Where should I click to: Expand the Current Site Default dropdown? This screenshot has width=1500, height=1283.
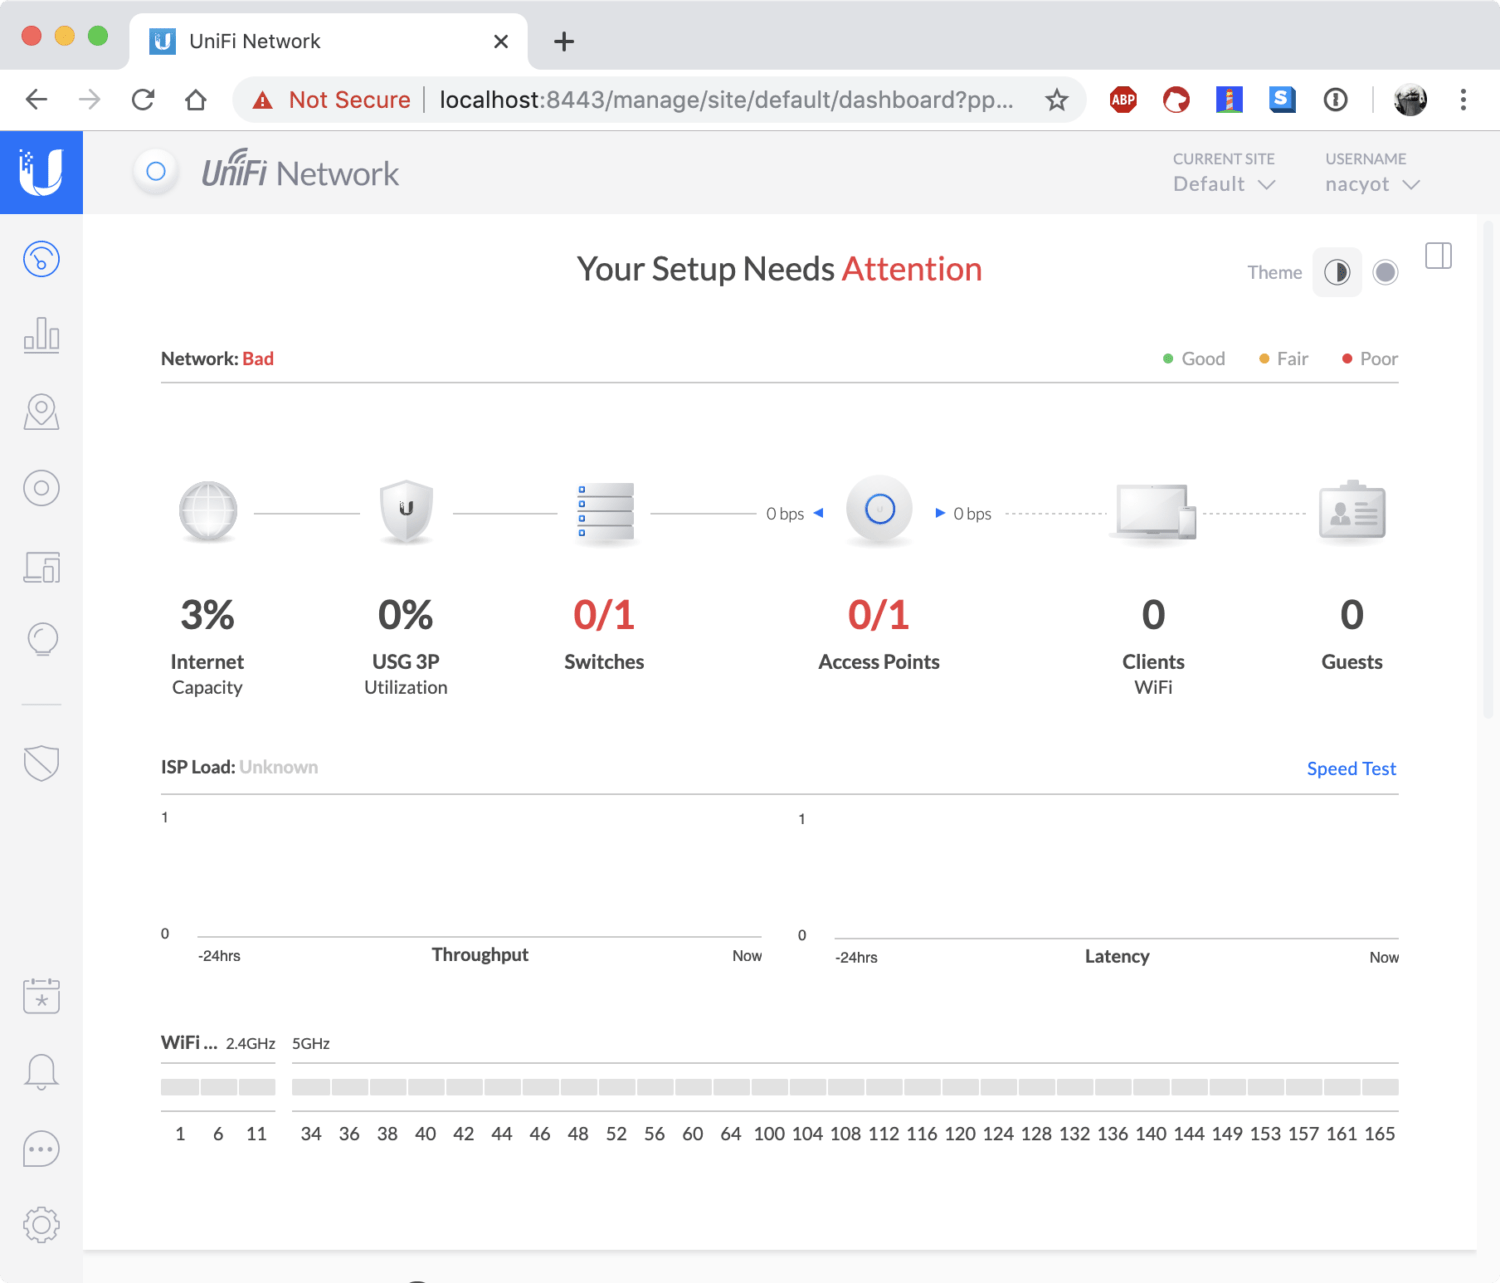click(x=1224, y=184)
